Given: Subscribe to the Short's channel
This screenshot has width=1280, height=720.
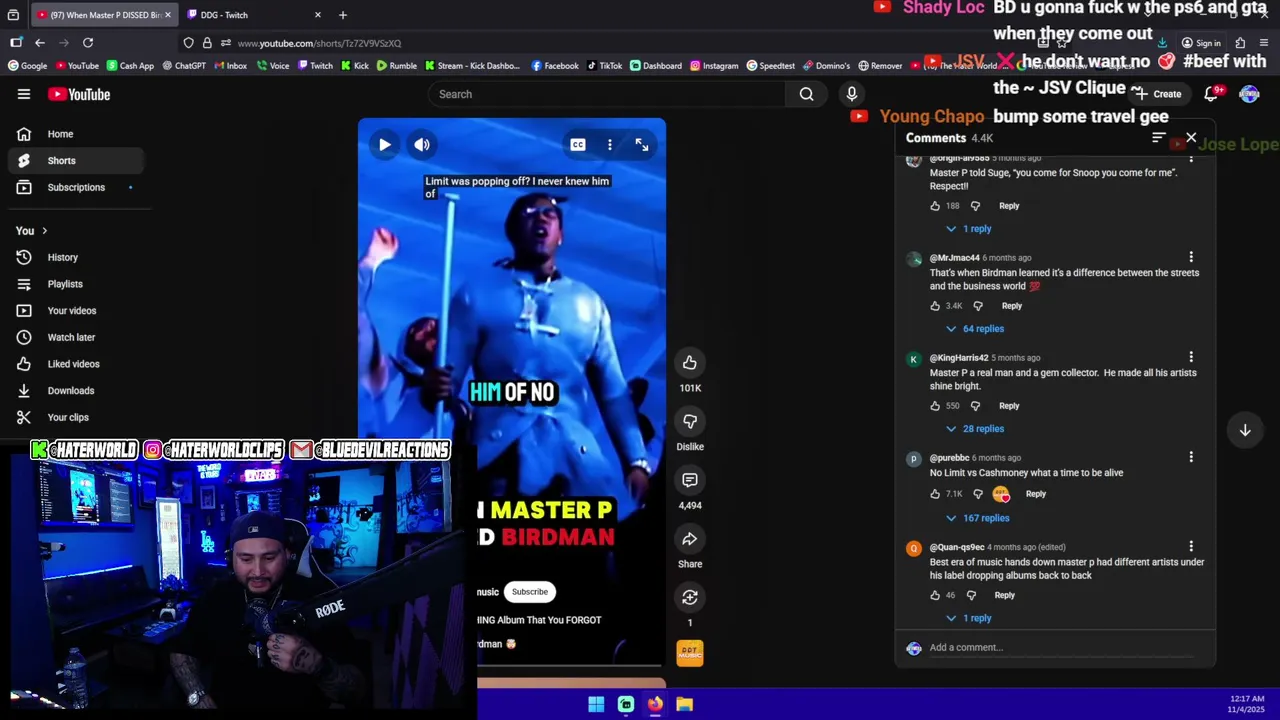Looking at the screenshot, I should [530, 592].
